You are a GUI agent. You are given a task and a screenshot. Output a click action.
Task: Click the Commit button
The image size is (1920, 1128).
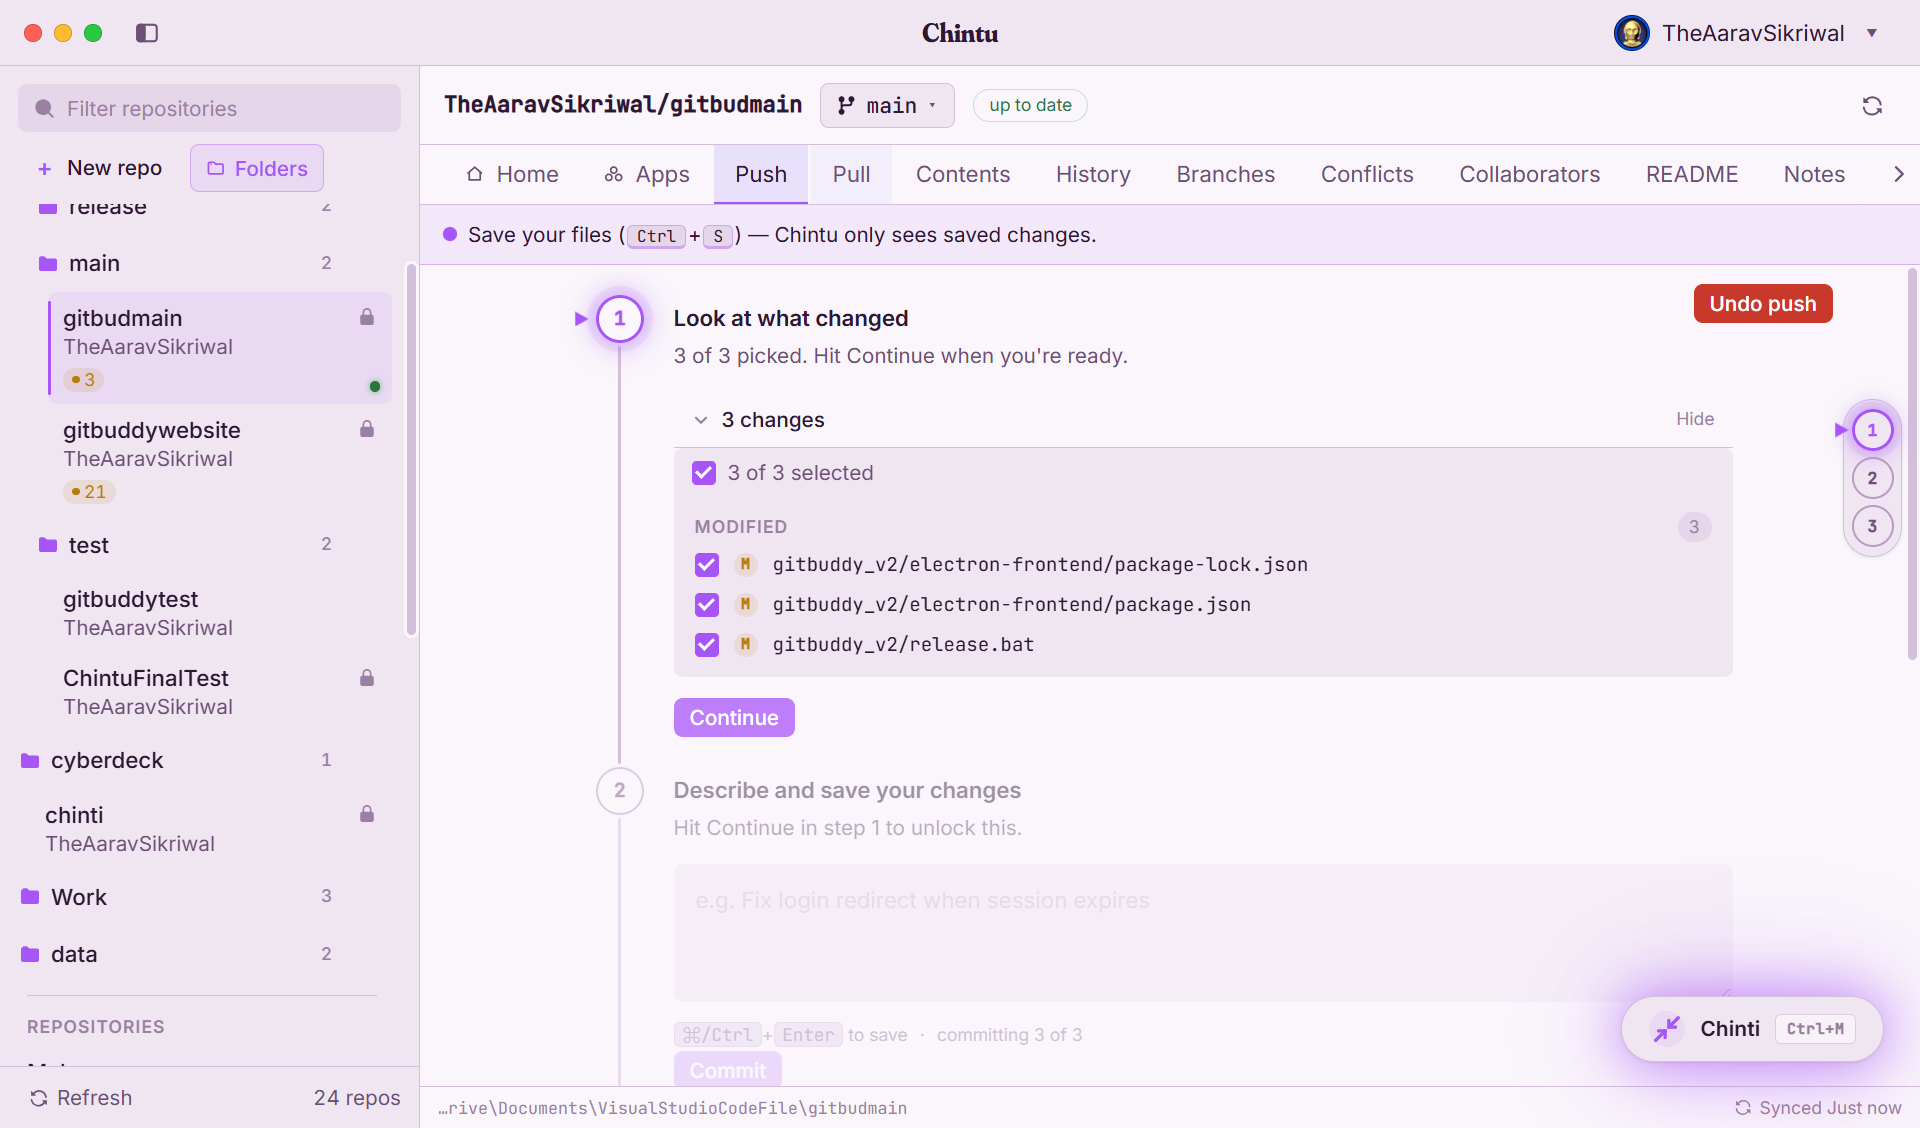click(728, 1069)
